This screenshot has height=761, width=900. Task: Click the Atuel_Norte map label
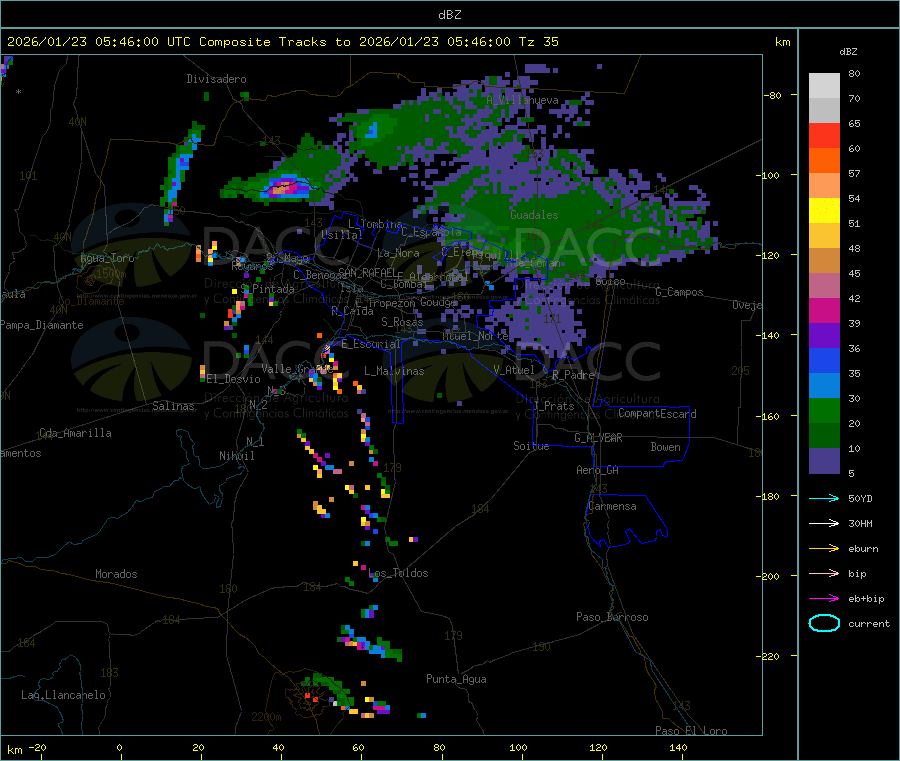coord(475,335)
